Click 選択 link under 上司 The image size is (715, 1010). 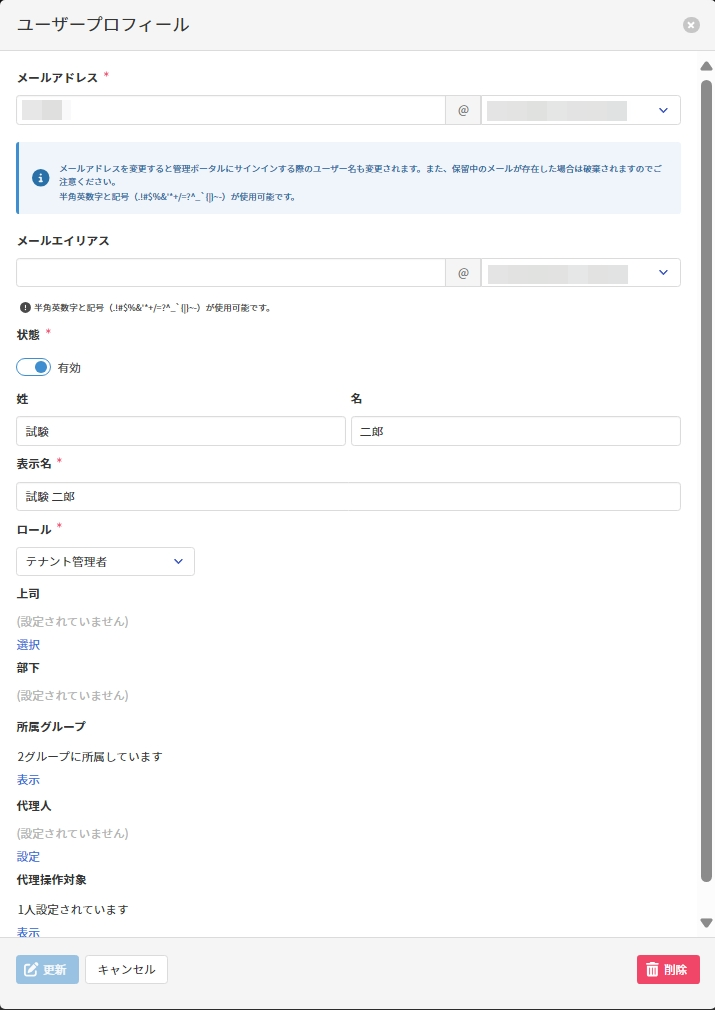click(29, 645)
